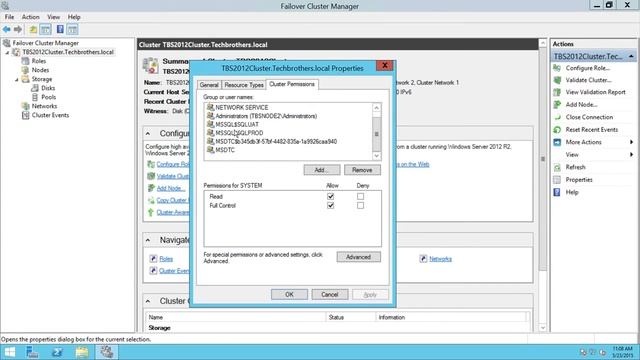This screenshot has width=640, height=360.
Task: Switch to the Resource Types tab
Action: pyautogui.click(x=244, y=85)
